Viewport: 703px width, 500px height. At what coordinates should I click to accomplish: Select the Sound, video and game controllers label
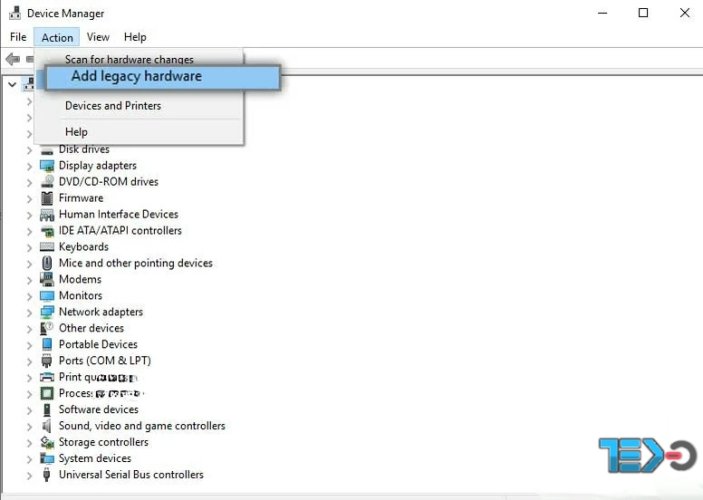(142, 426)
